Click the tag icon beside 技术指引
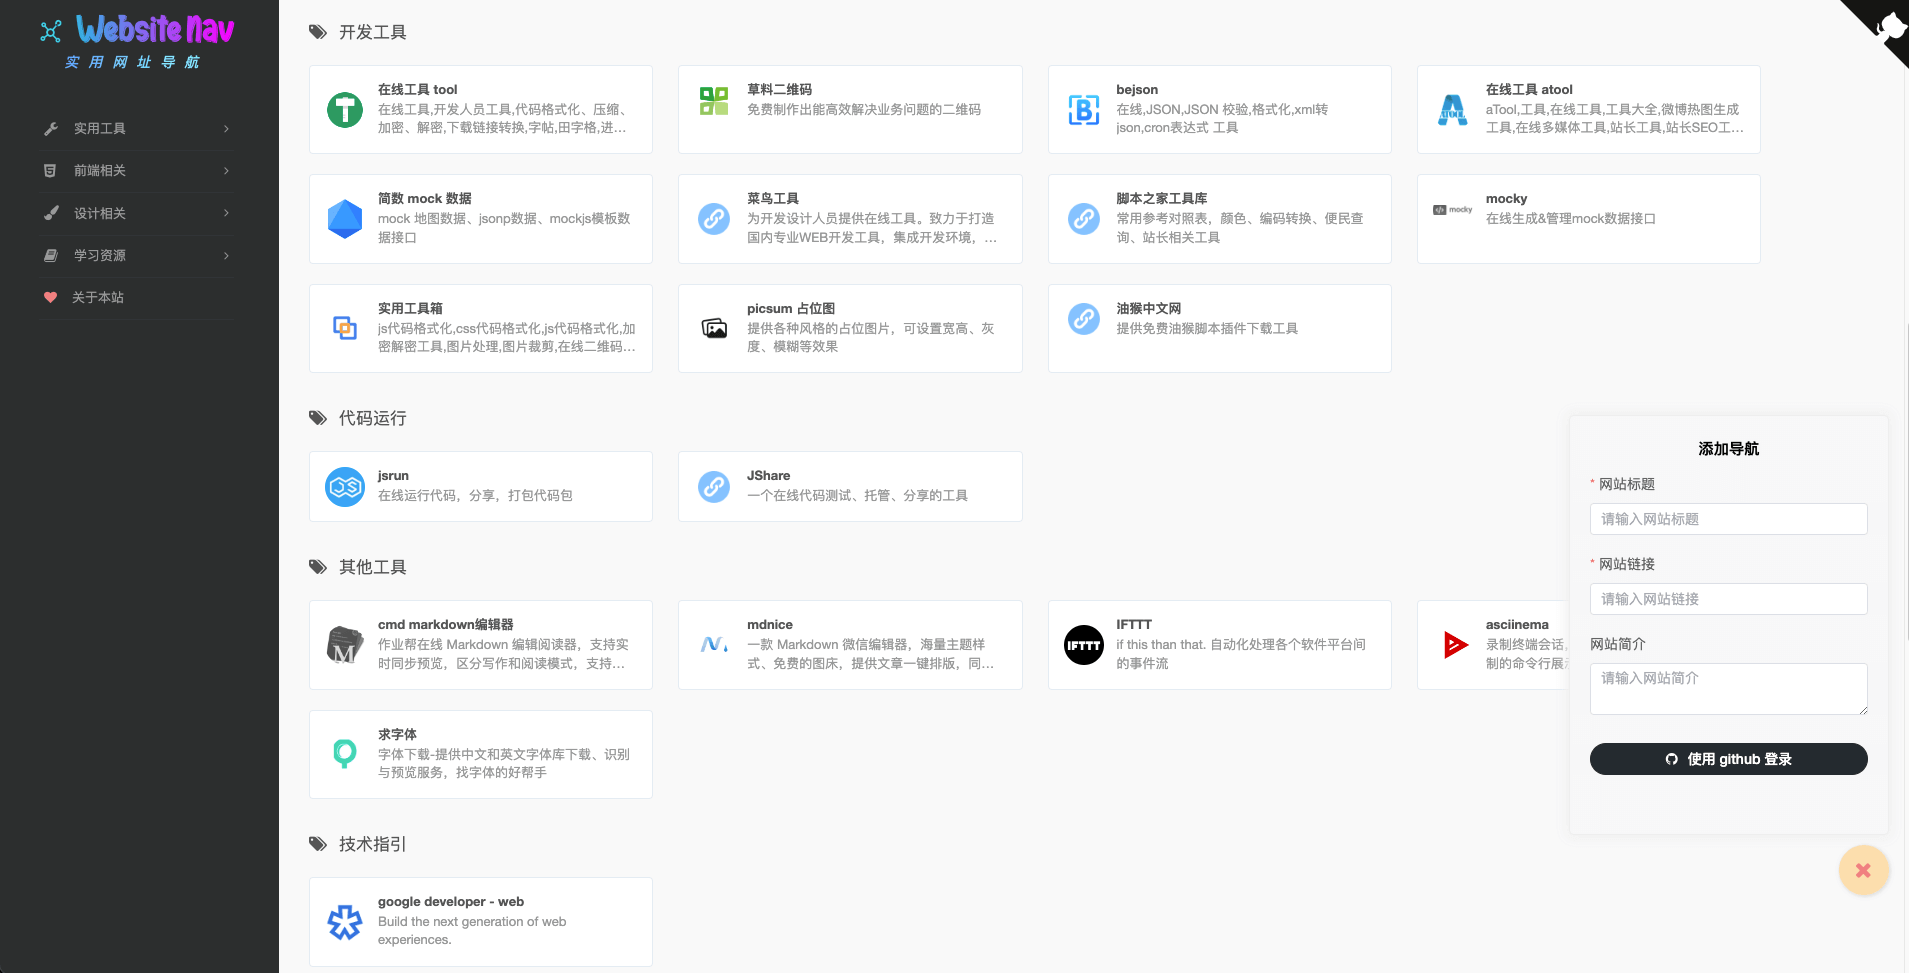This screenshot has width=1909, height=973. coord(318,844)
